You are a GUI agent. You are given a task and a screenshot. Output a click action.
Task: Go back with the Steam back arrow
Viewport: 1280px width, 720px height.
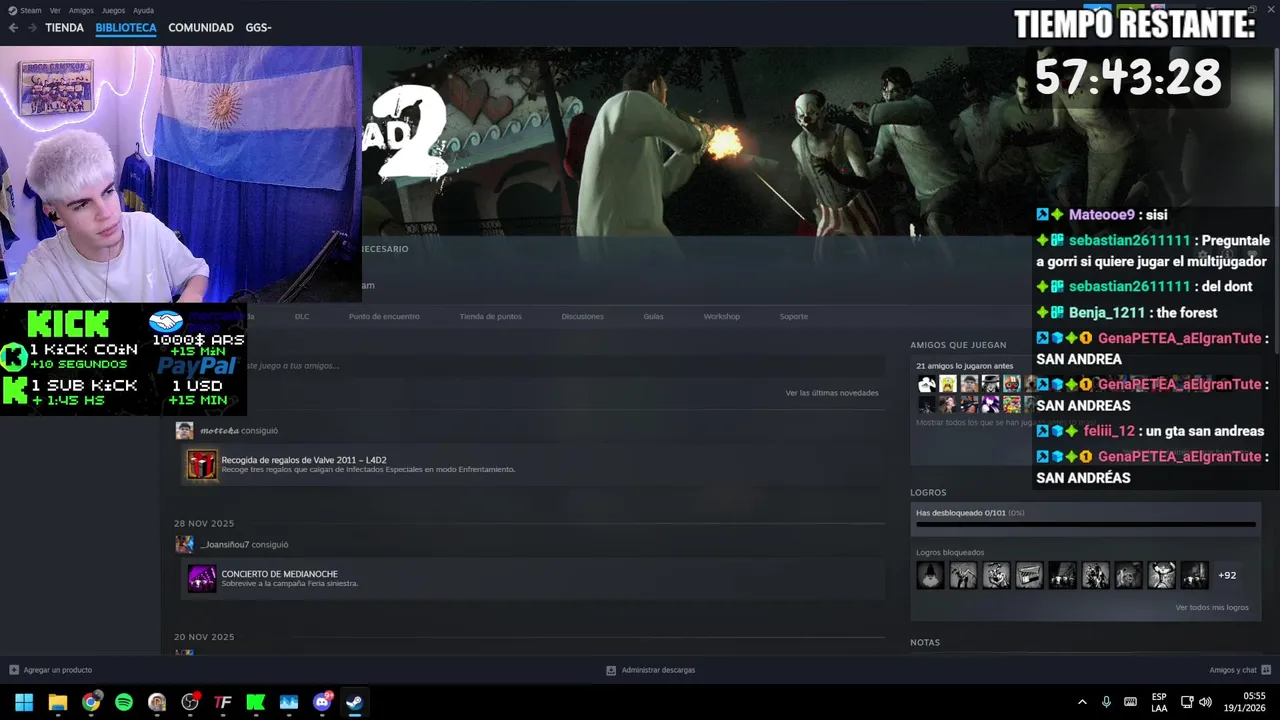(13, 28)
